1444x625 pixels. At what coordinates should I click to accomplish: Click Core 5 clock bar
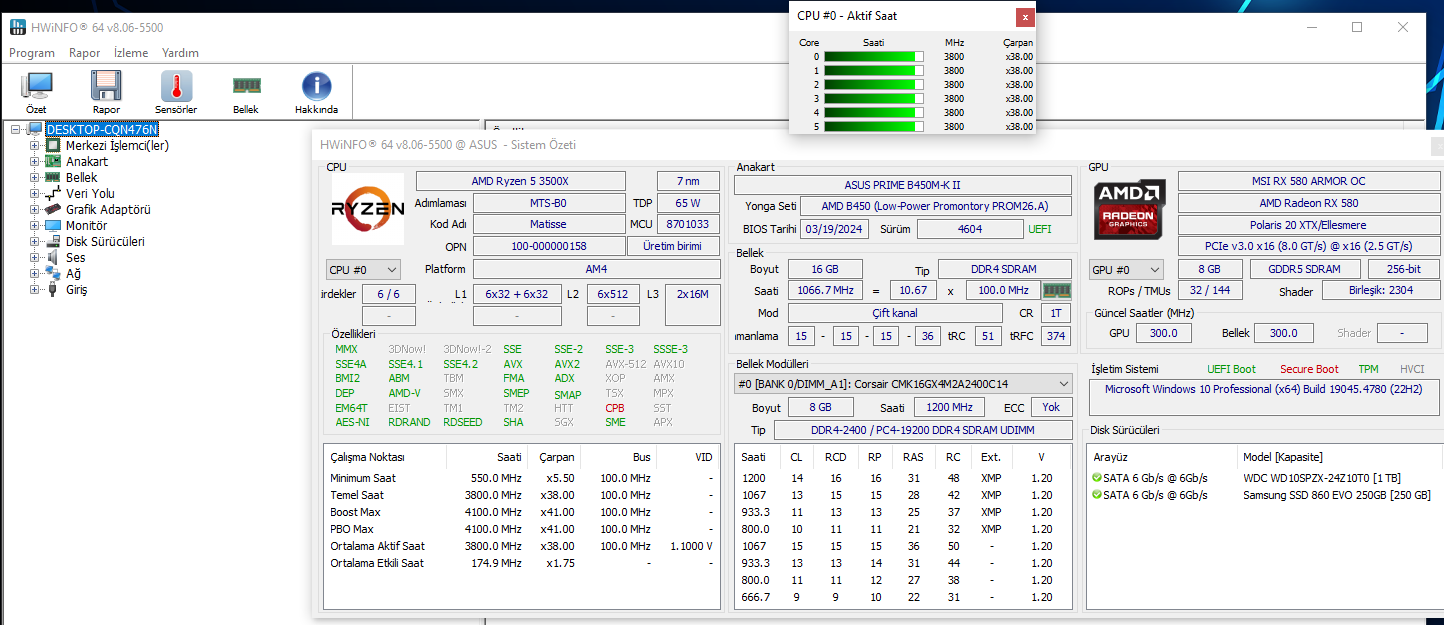click(873, 126)
